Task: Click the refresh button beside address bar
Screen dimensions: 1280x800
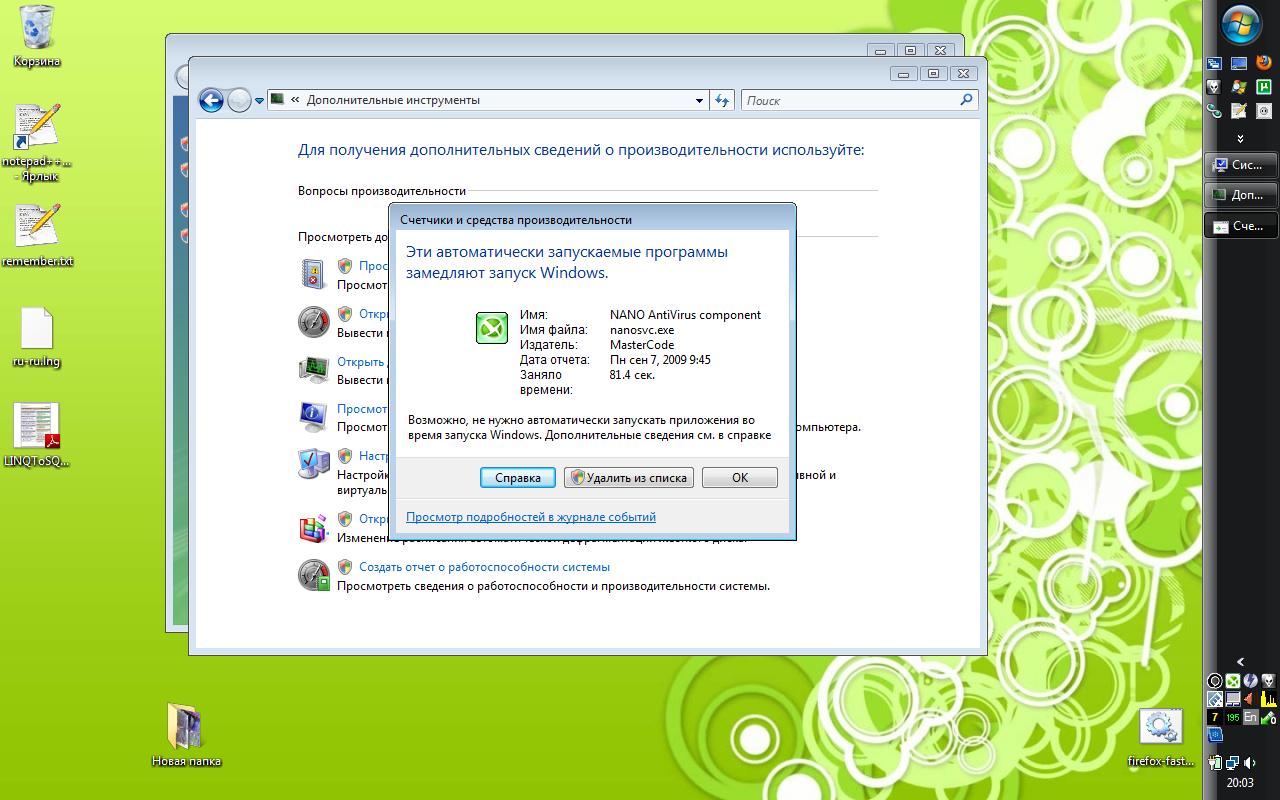Action: pyautogui.click(x=722, y=100)
